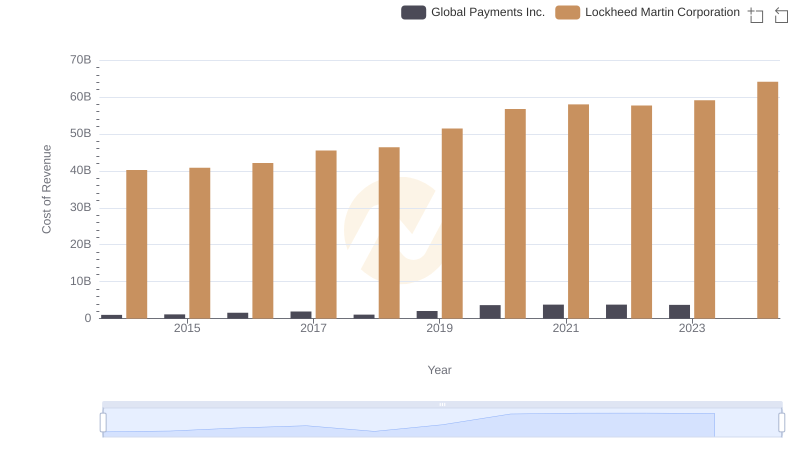800x461 pixels.
Task: Click the zoom reset restore icon
Action: 781,15
